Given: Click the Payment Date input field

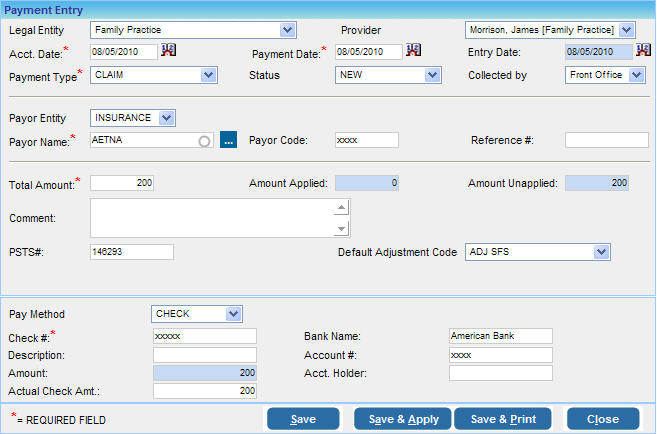Looking at the screenshot, I should click(369, 52).
